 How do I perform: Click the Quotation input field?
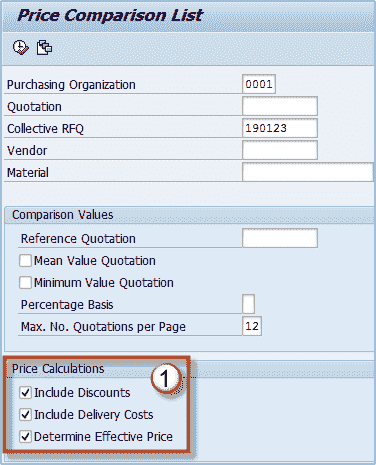[280, 106]
